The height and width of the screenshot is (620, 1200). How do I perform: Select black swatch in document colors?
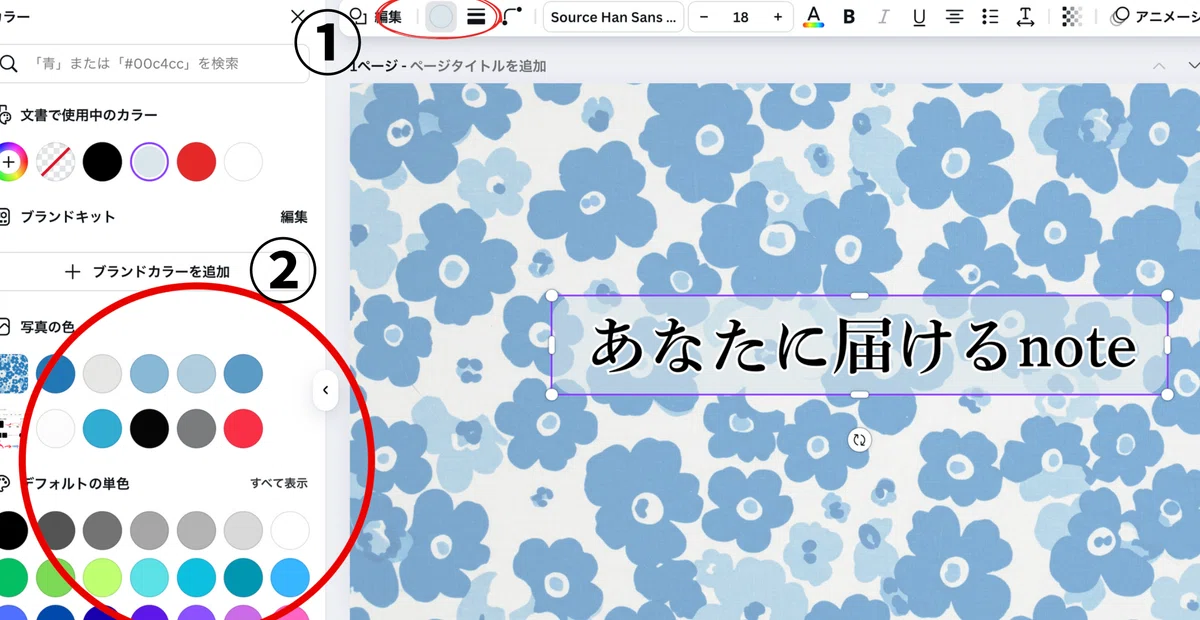102,161
